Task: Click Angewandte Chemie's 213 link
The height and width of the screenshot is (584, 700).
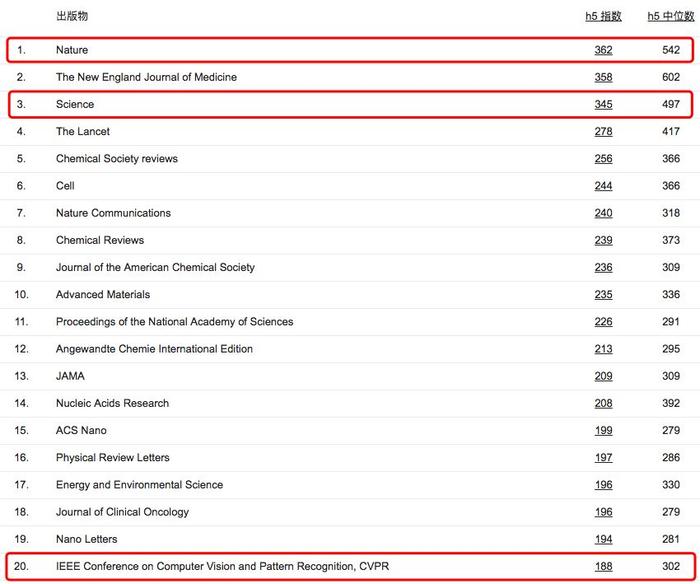Action: pos(603,349)
